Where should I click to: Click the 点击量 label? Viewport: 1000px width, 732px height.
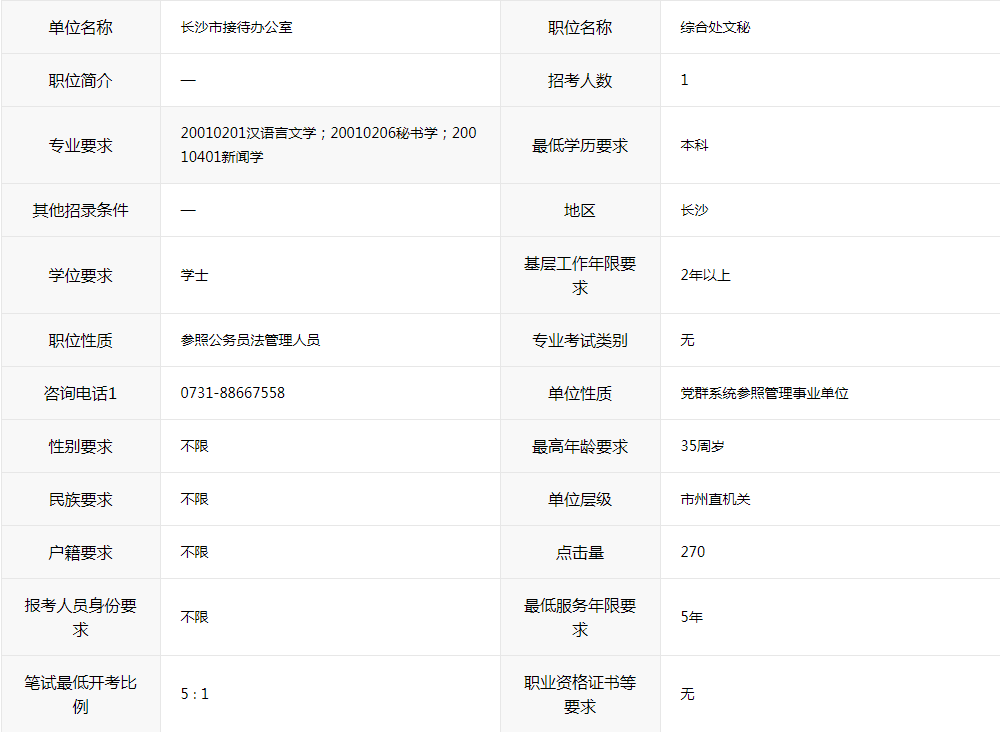tap(580, 552)
